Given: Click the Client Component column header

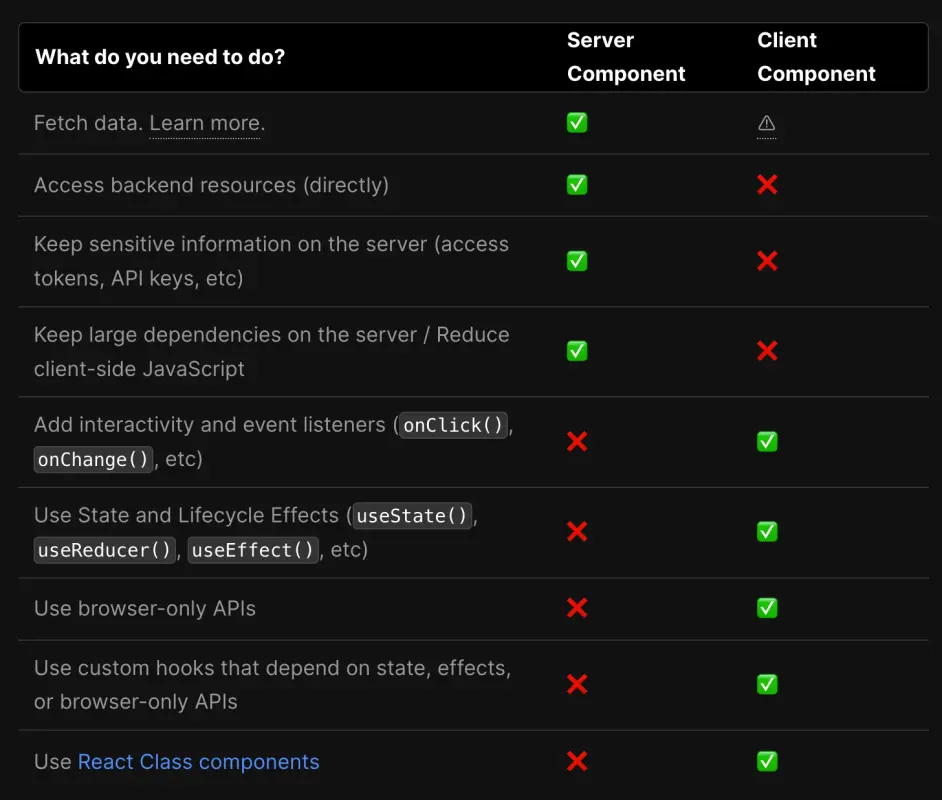Looking at the screenshot, I should point(816,57).
